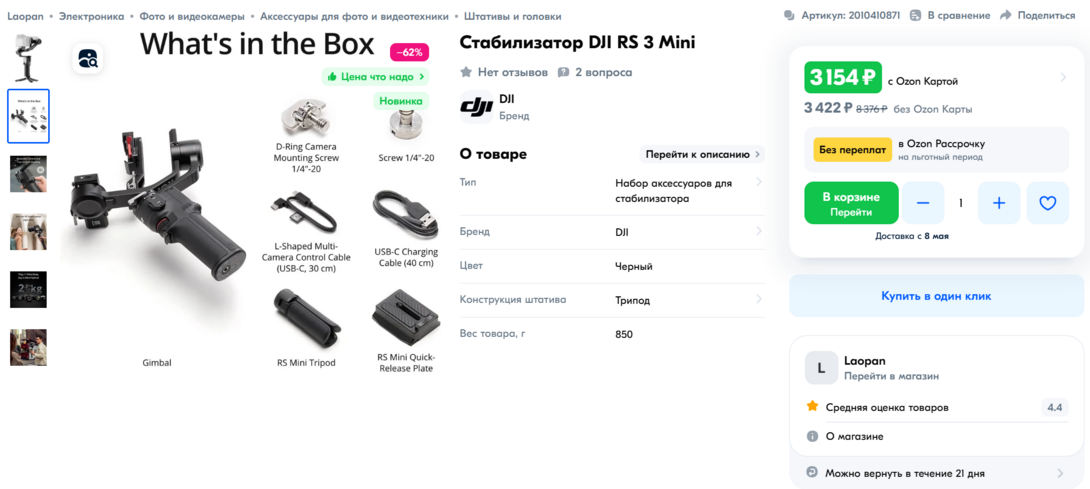This screenshot has width=1090, height=489.
Task: Add product to favorites with heart icon
Action: point(1048,203)
